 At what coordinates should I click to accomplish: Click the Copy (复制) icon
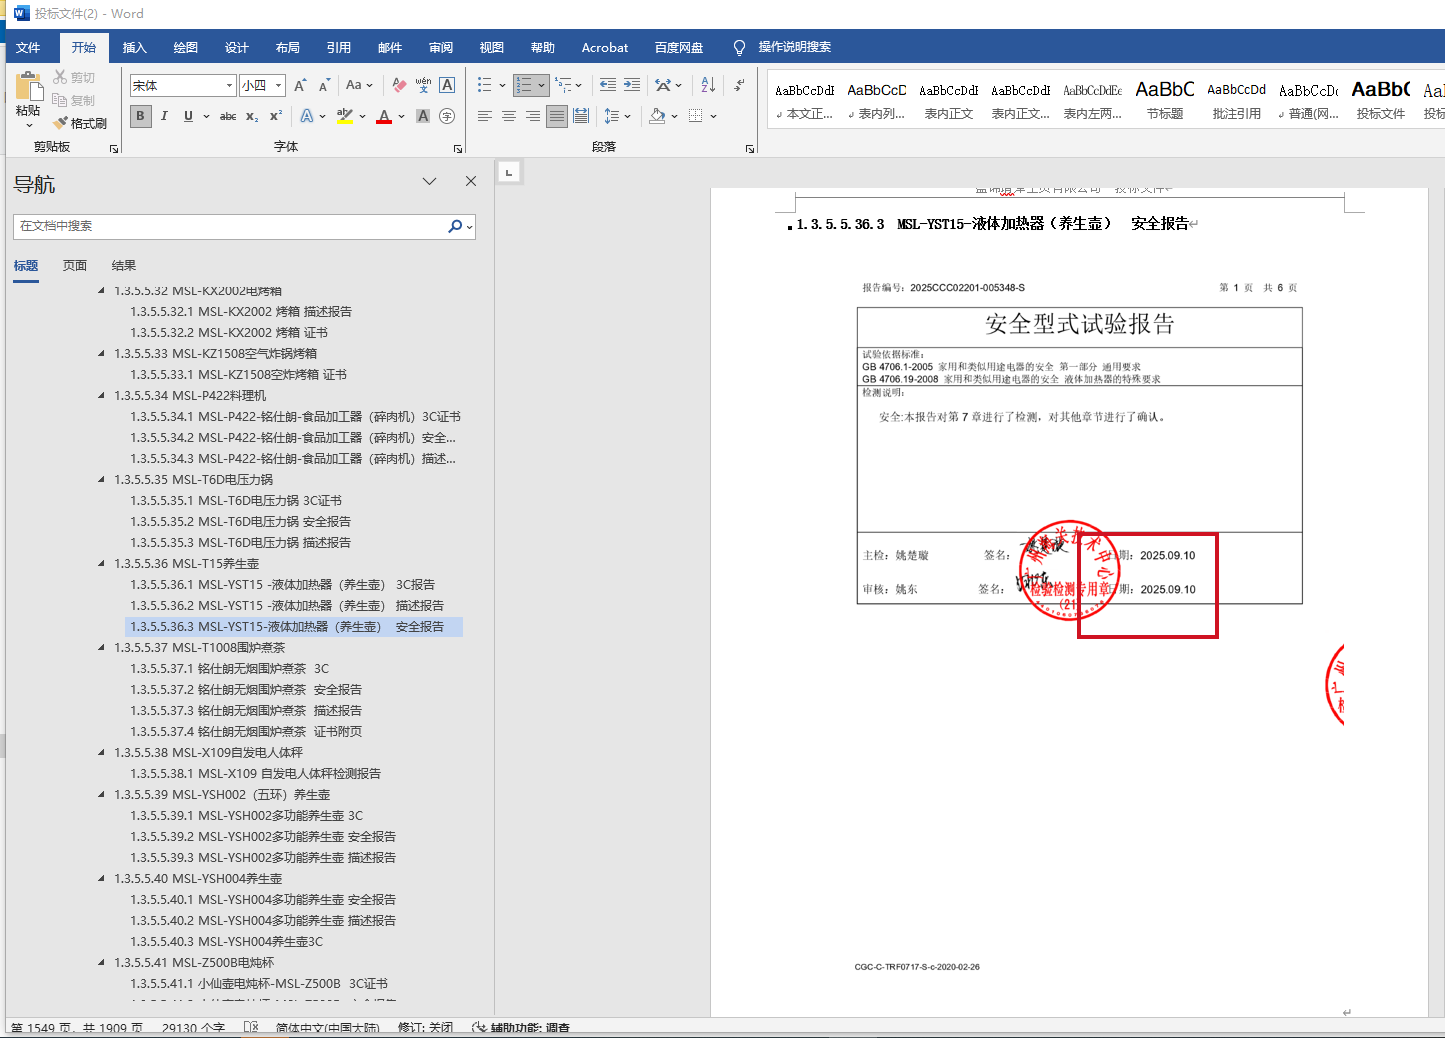(60, 100)
